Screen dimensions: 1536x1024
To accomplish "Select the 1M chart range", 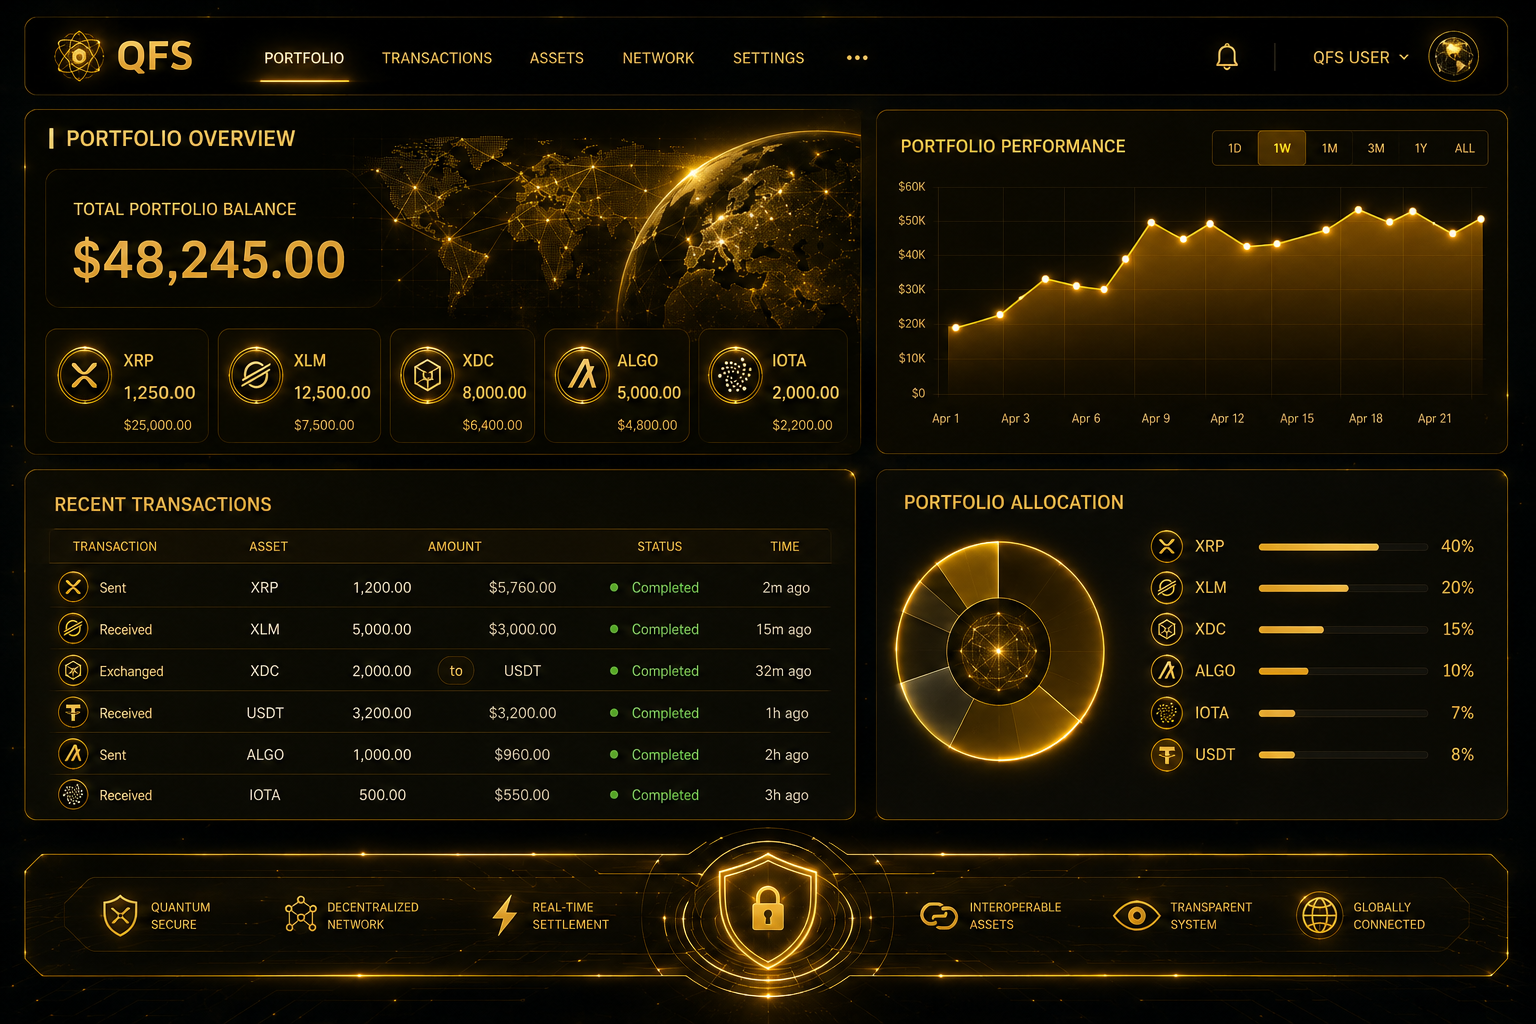I will tap(1329, 148).
